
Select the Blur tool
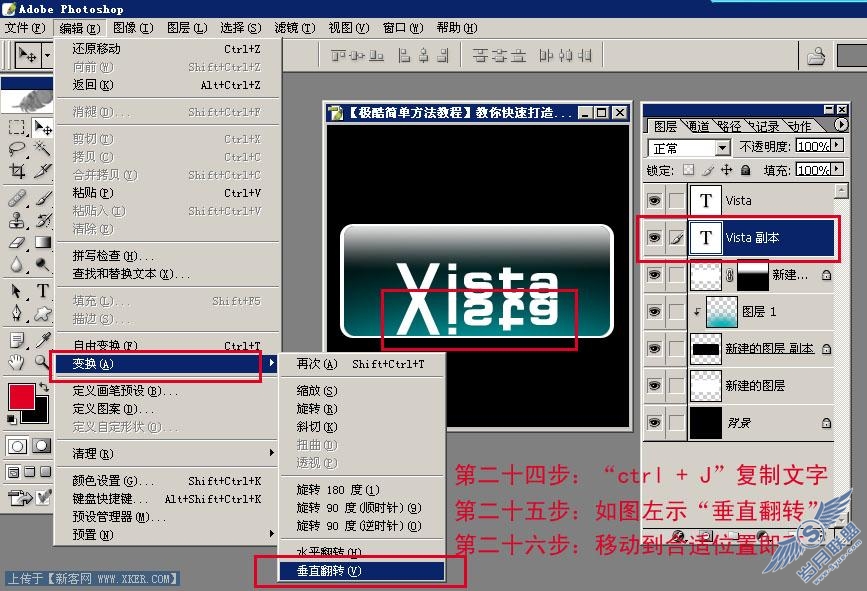click(x=17, y=264)
